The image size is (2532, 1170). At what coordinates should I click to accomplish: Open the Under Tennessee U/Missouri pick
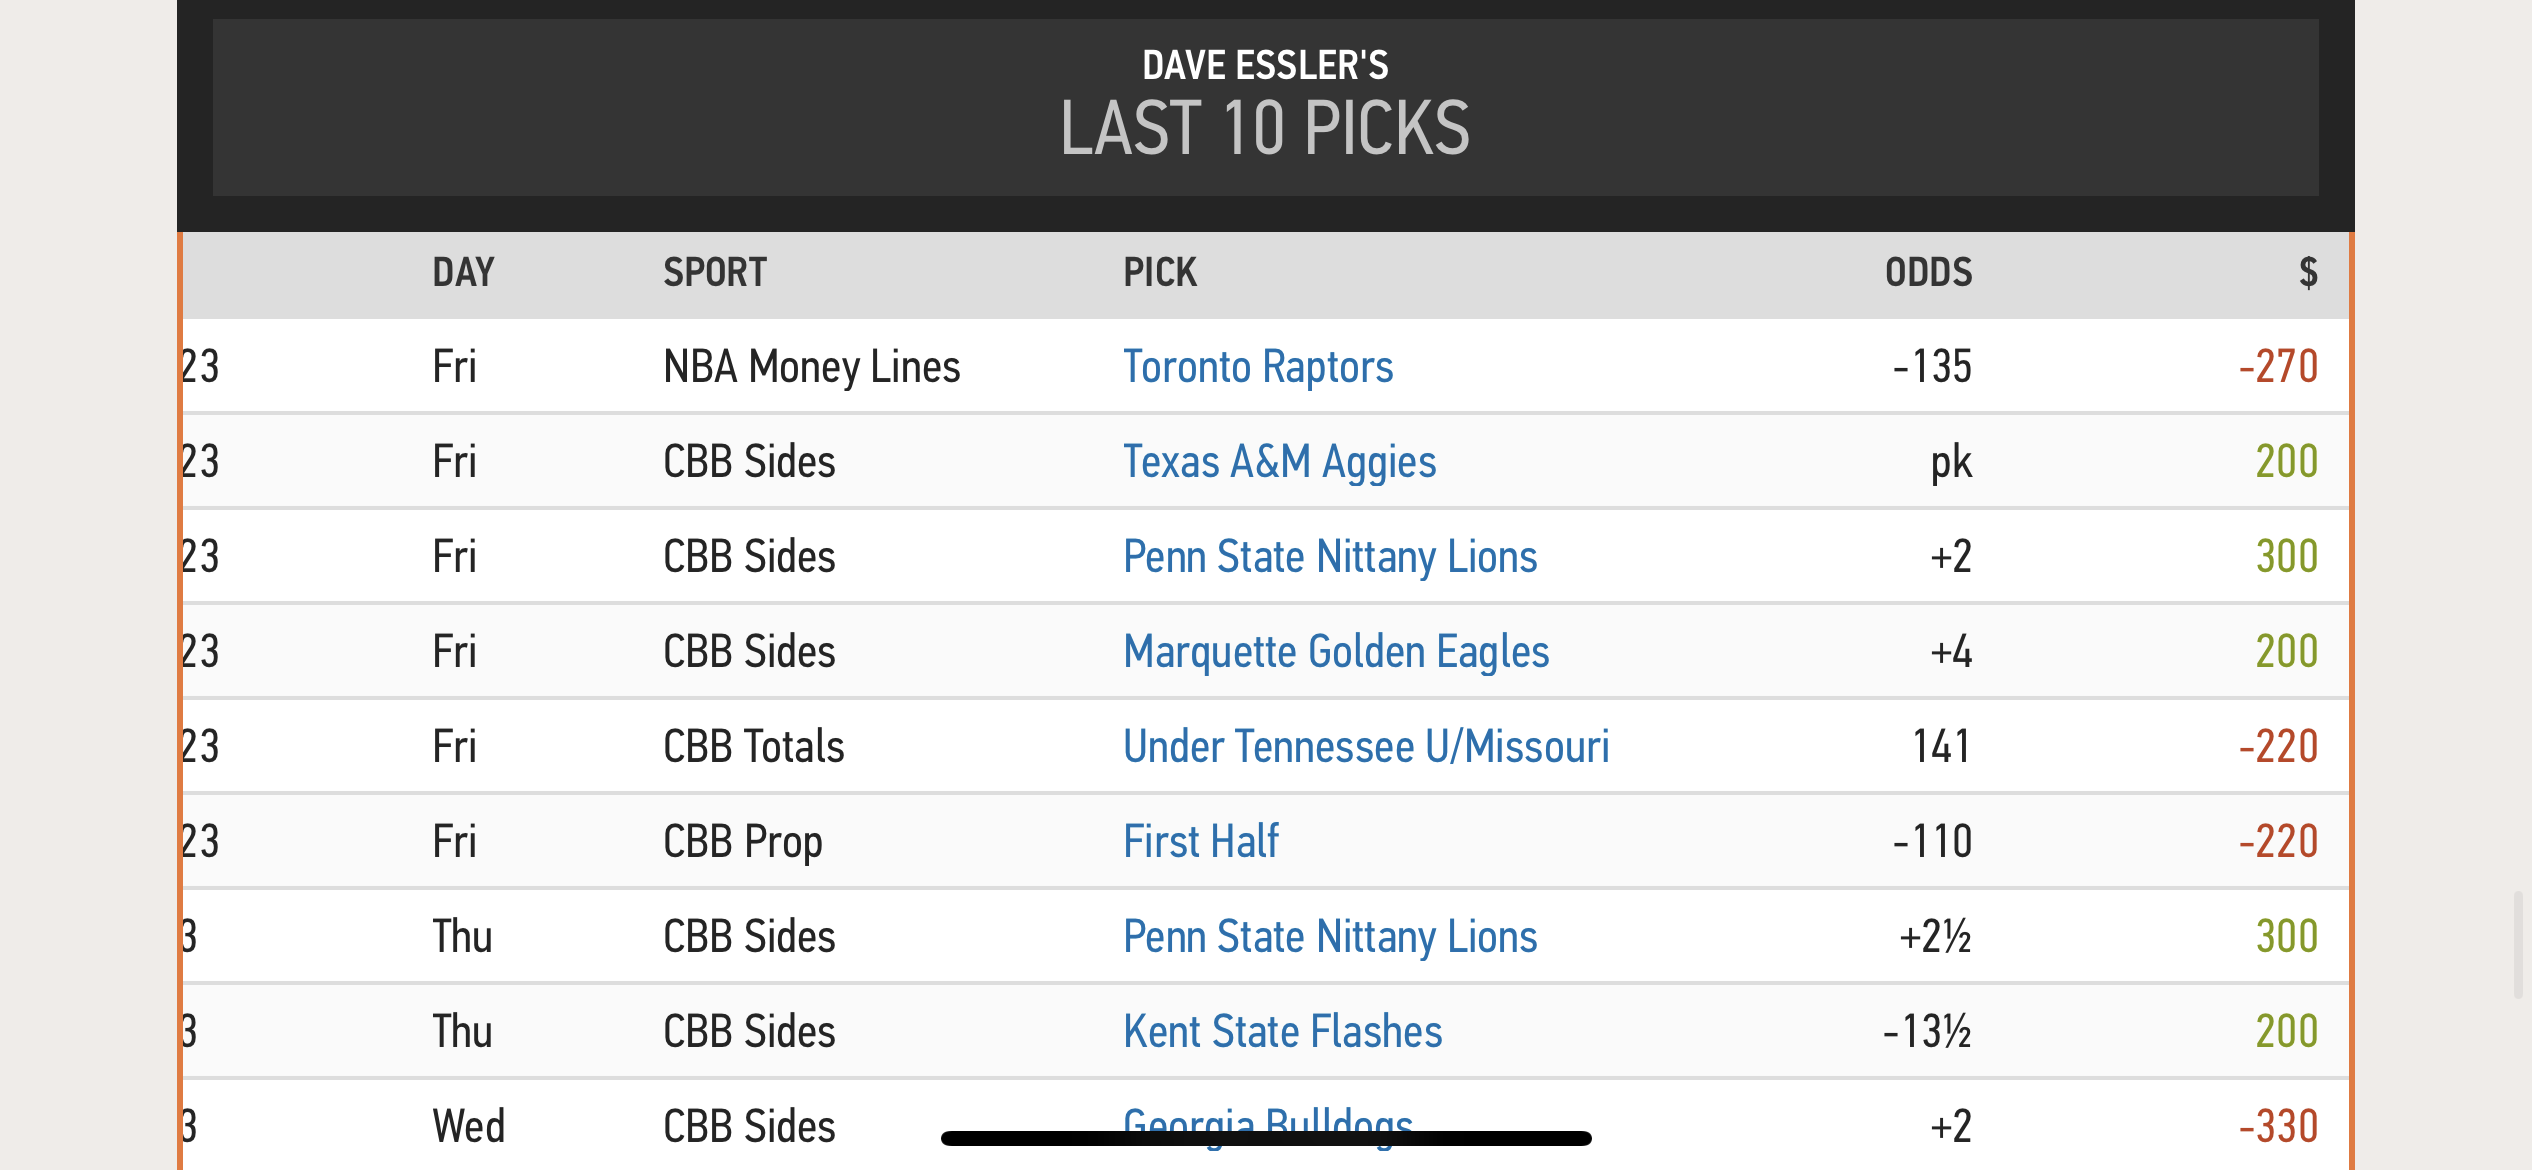pyautogui.click(x=1365, y=747)
